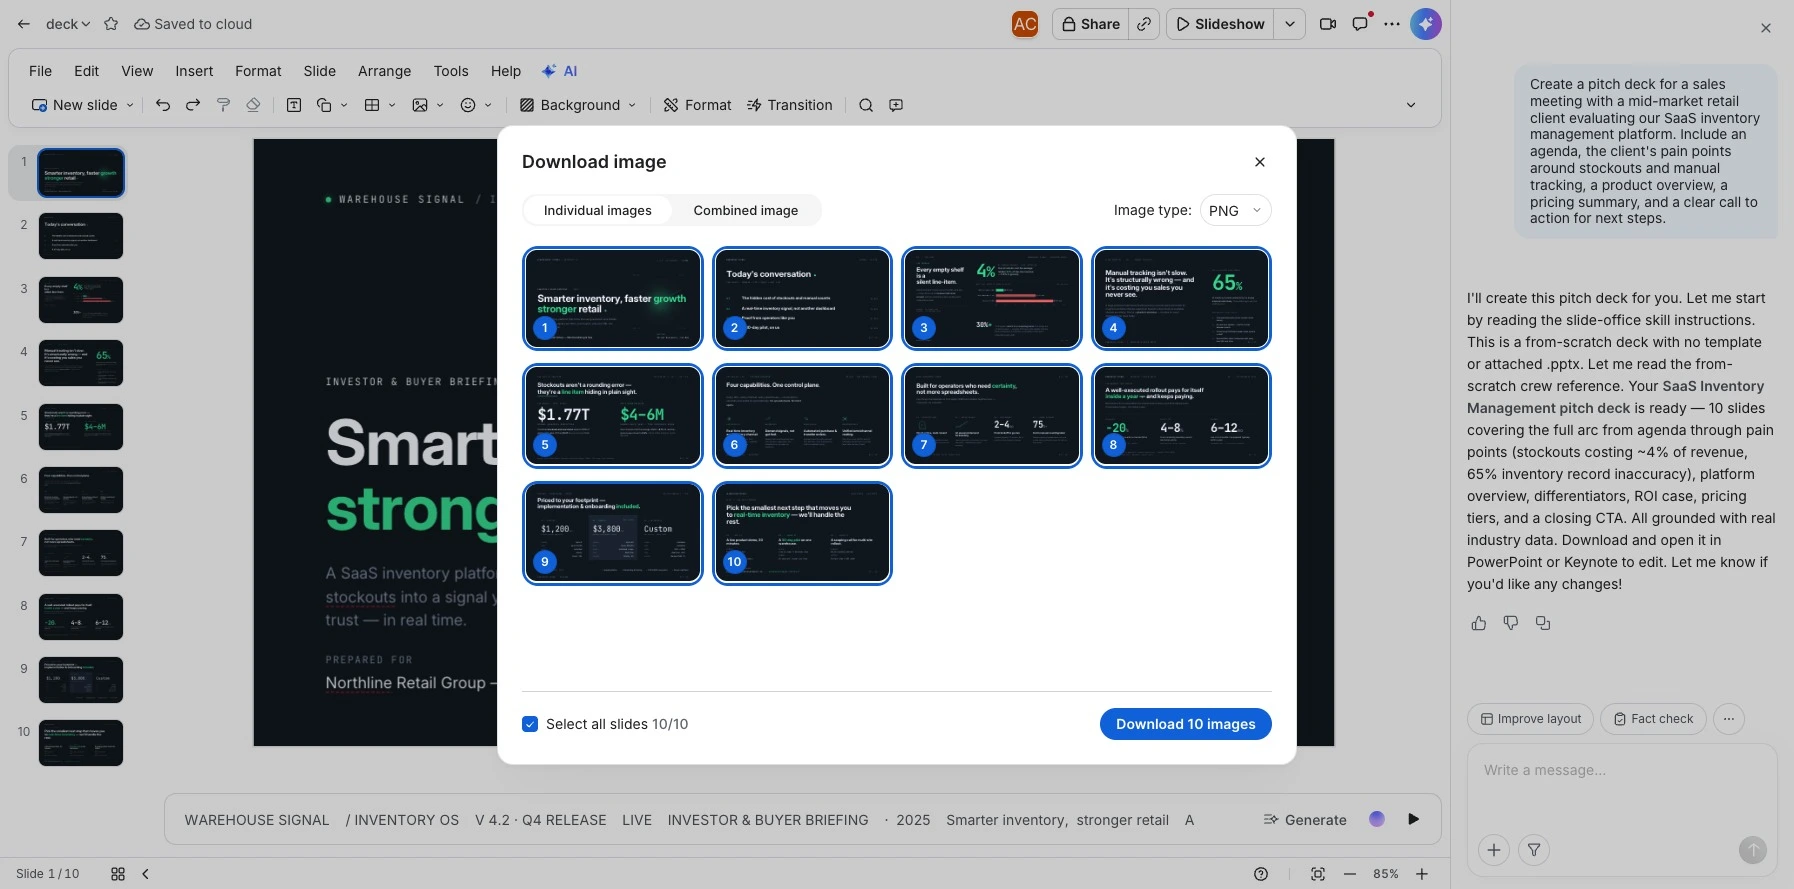Give thumbs down to AI response

tap(1511, 623)
